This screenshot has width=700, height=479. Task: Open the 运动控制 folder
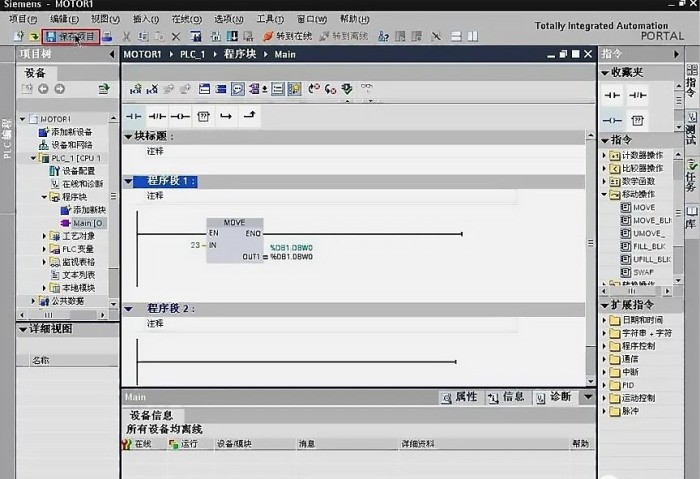633,398
